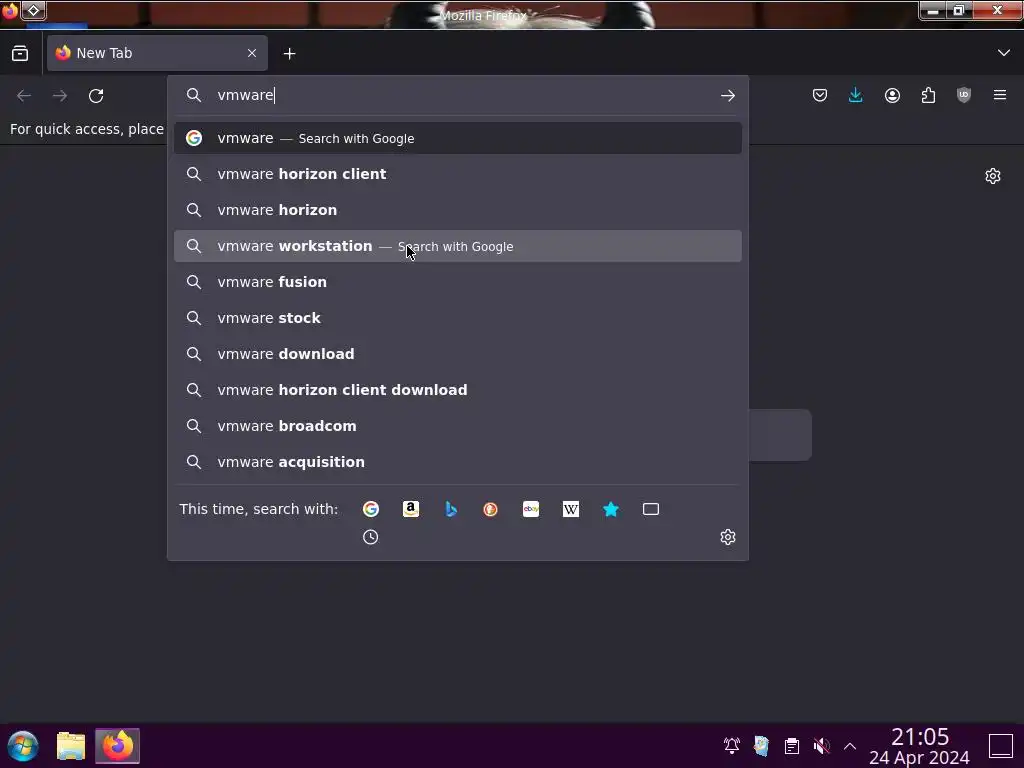Image resolution: width=1024 pixels, height=768 pixels.
Task: Close the New Tab tab
Action: click(x=252, y=53)
